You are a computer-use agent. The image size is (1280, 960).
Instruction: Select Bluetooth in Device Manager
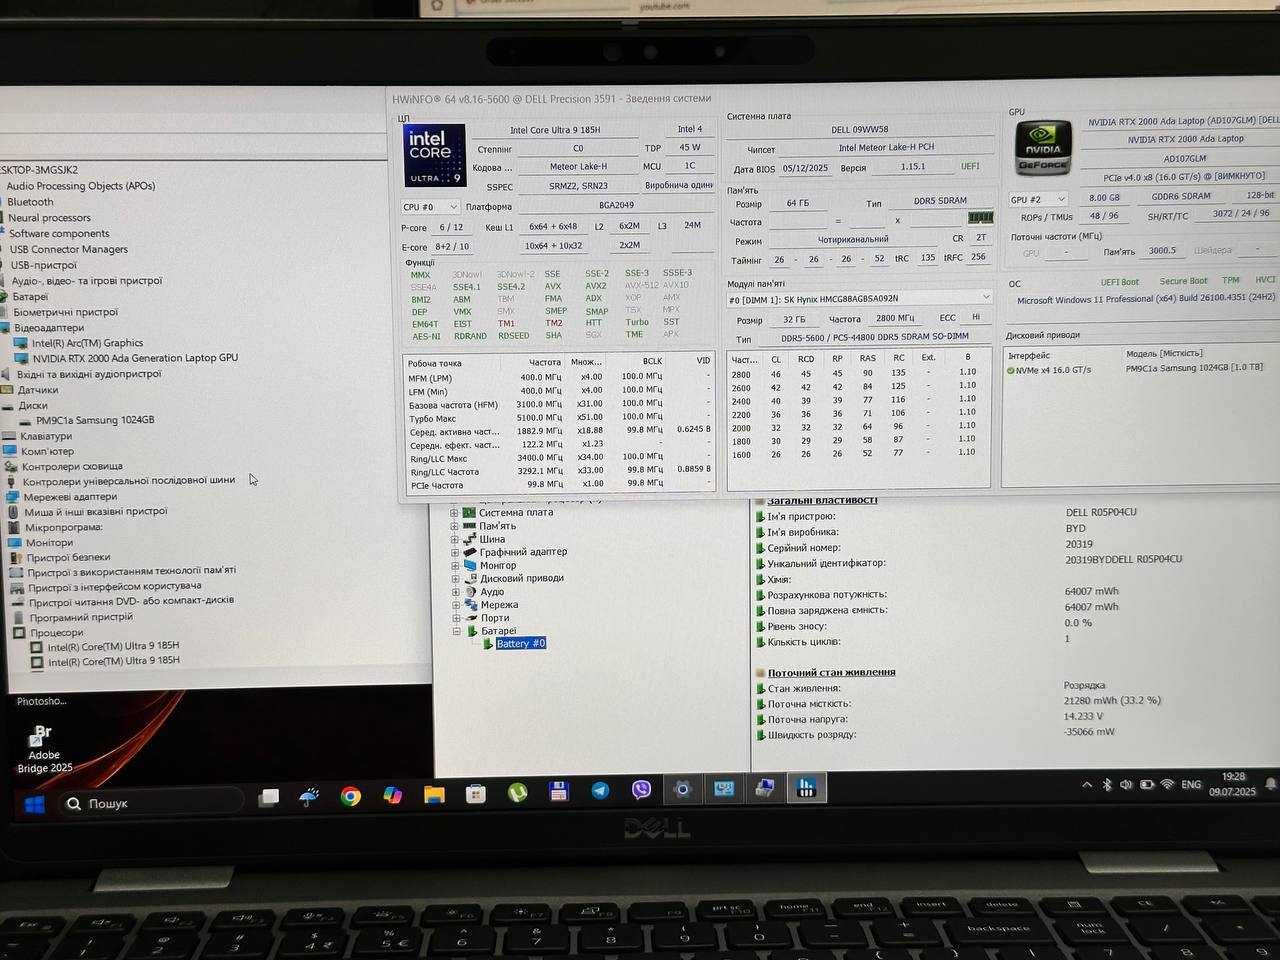(30, 202)
